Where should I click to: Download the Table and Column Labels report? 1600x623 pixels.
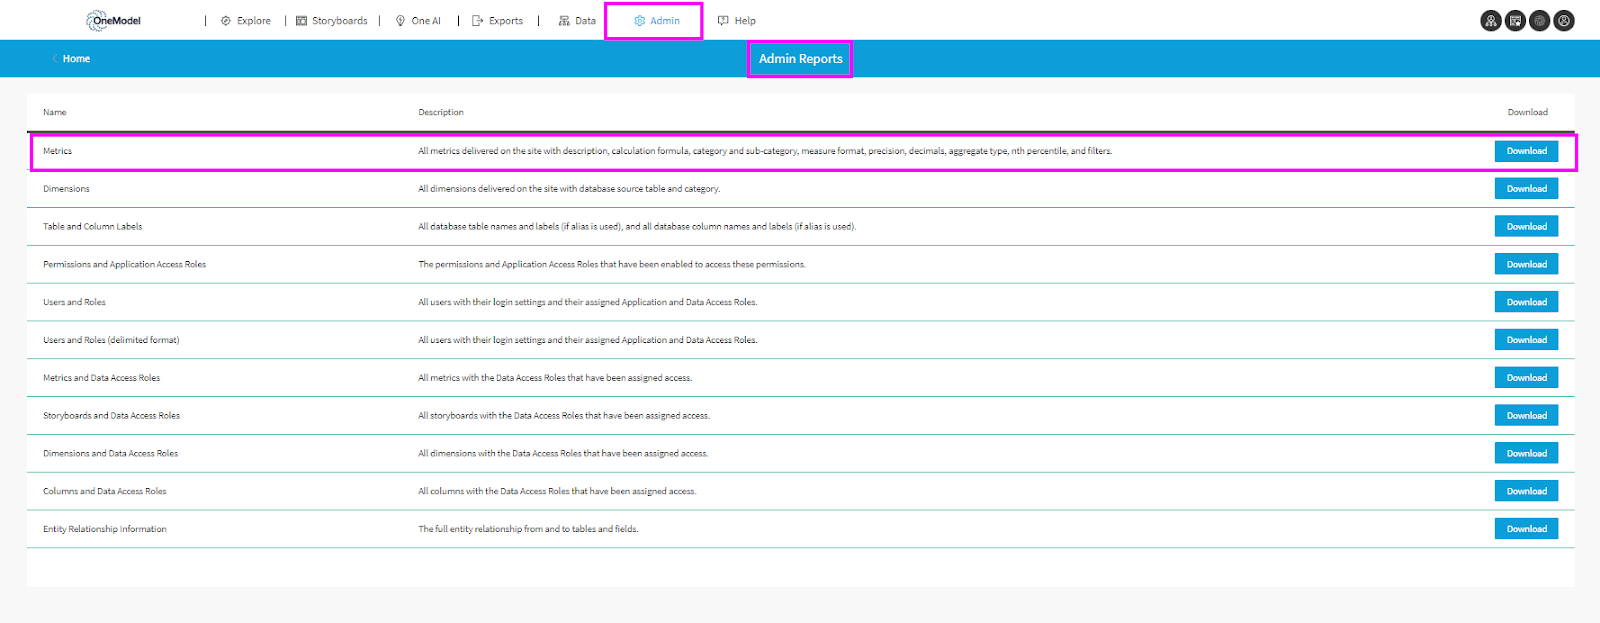(1526, 227)
